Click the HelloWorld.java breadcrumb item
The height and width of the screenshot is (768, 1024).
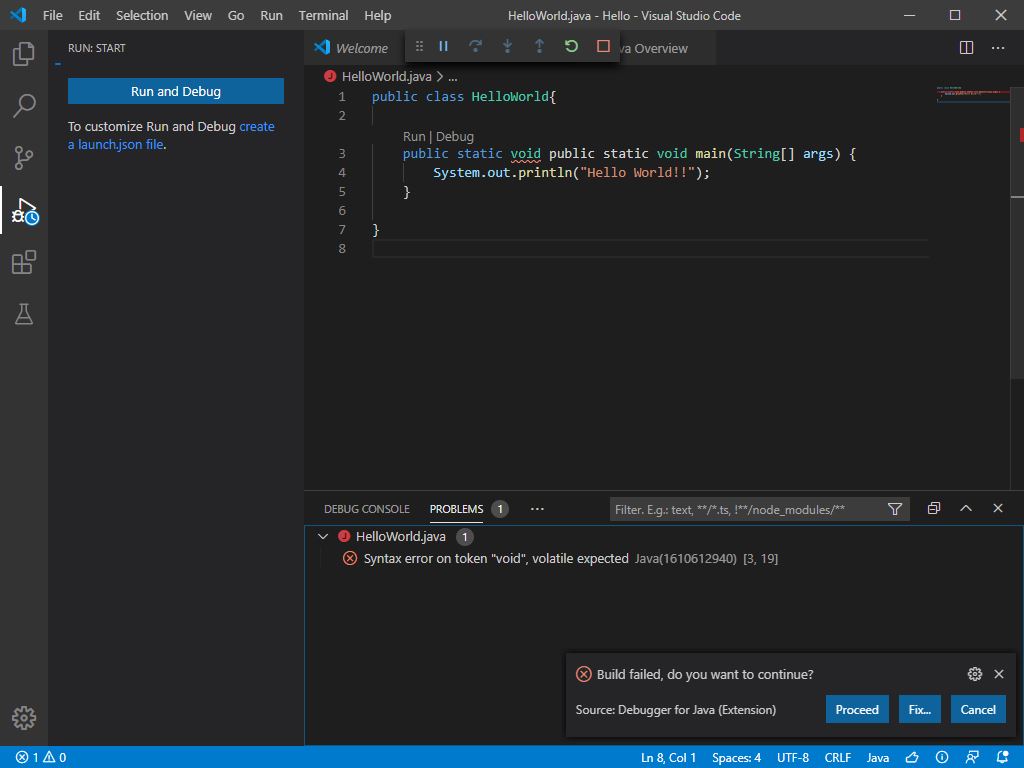[x=387, y=76]
